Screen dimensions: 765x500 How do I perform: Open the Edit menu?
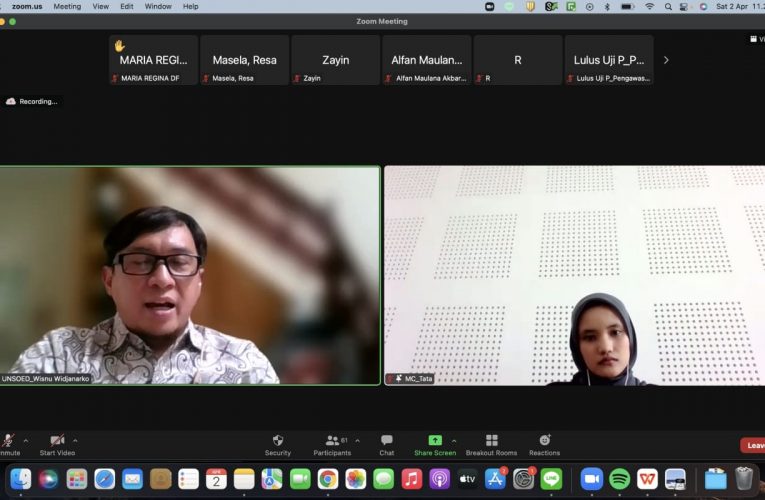[127, 6]
